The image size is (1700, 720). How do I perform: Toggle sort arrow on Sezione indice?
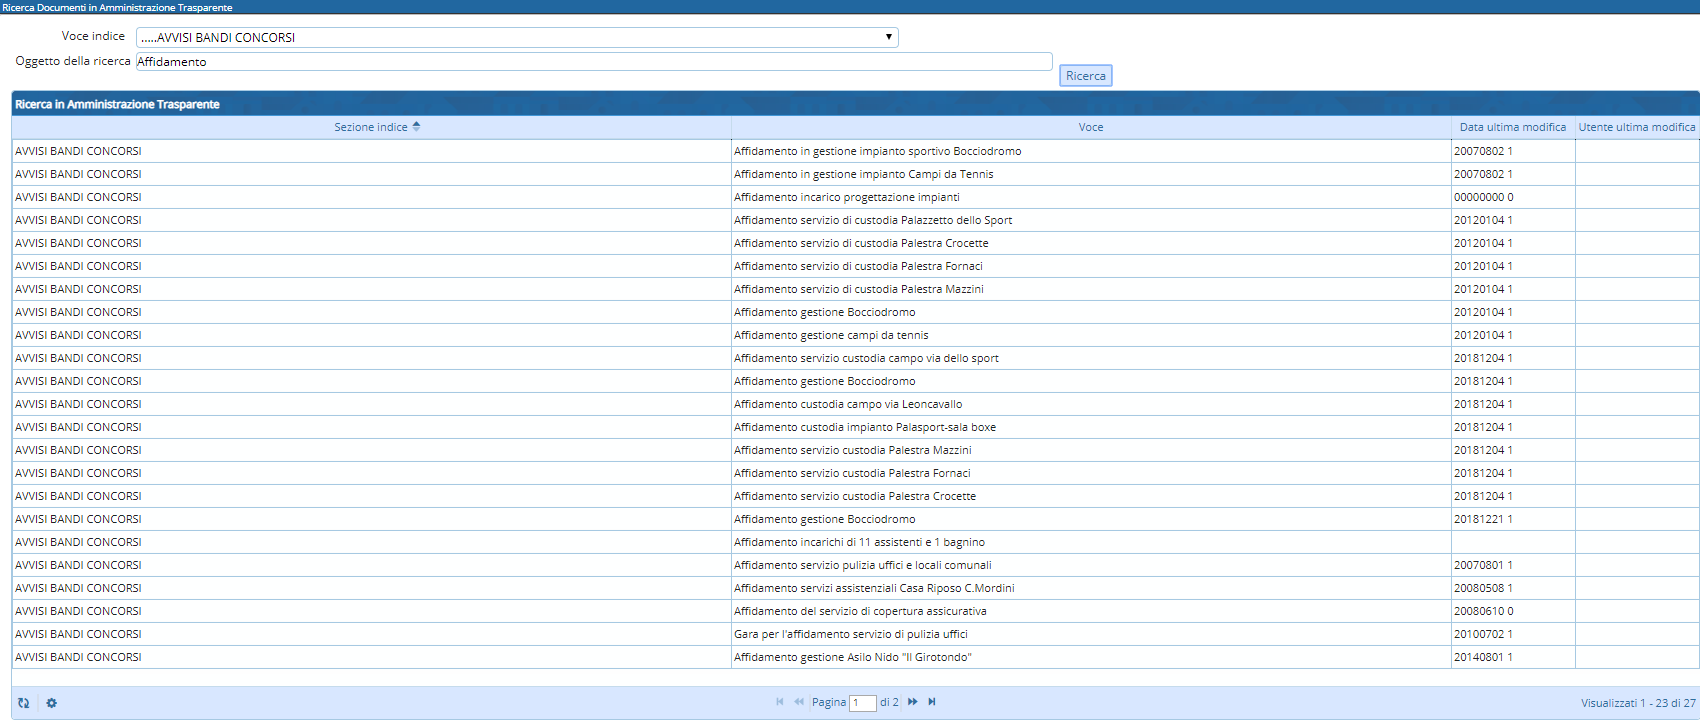click(416, 127)
